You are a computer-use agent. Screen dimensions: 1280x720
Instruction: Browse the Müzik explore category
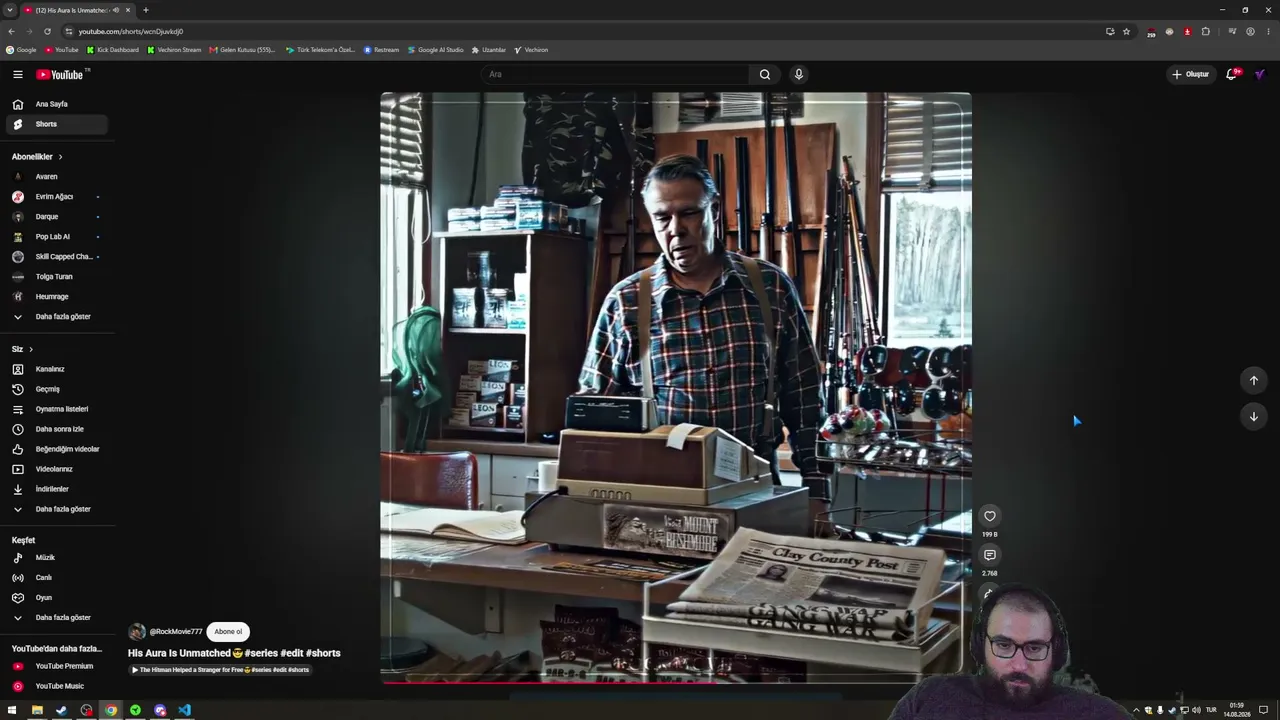(x=56, y=557)
